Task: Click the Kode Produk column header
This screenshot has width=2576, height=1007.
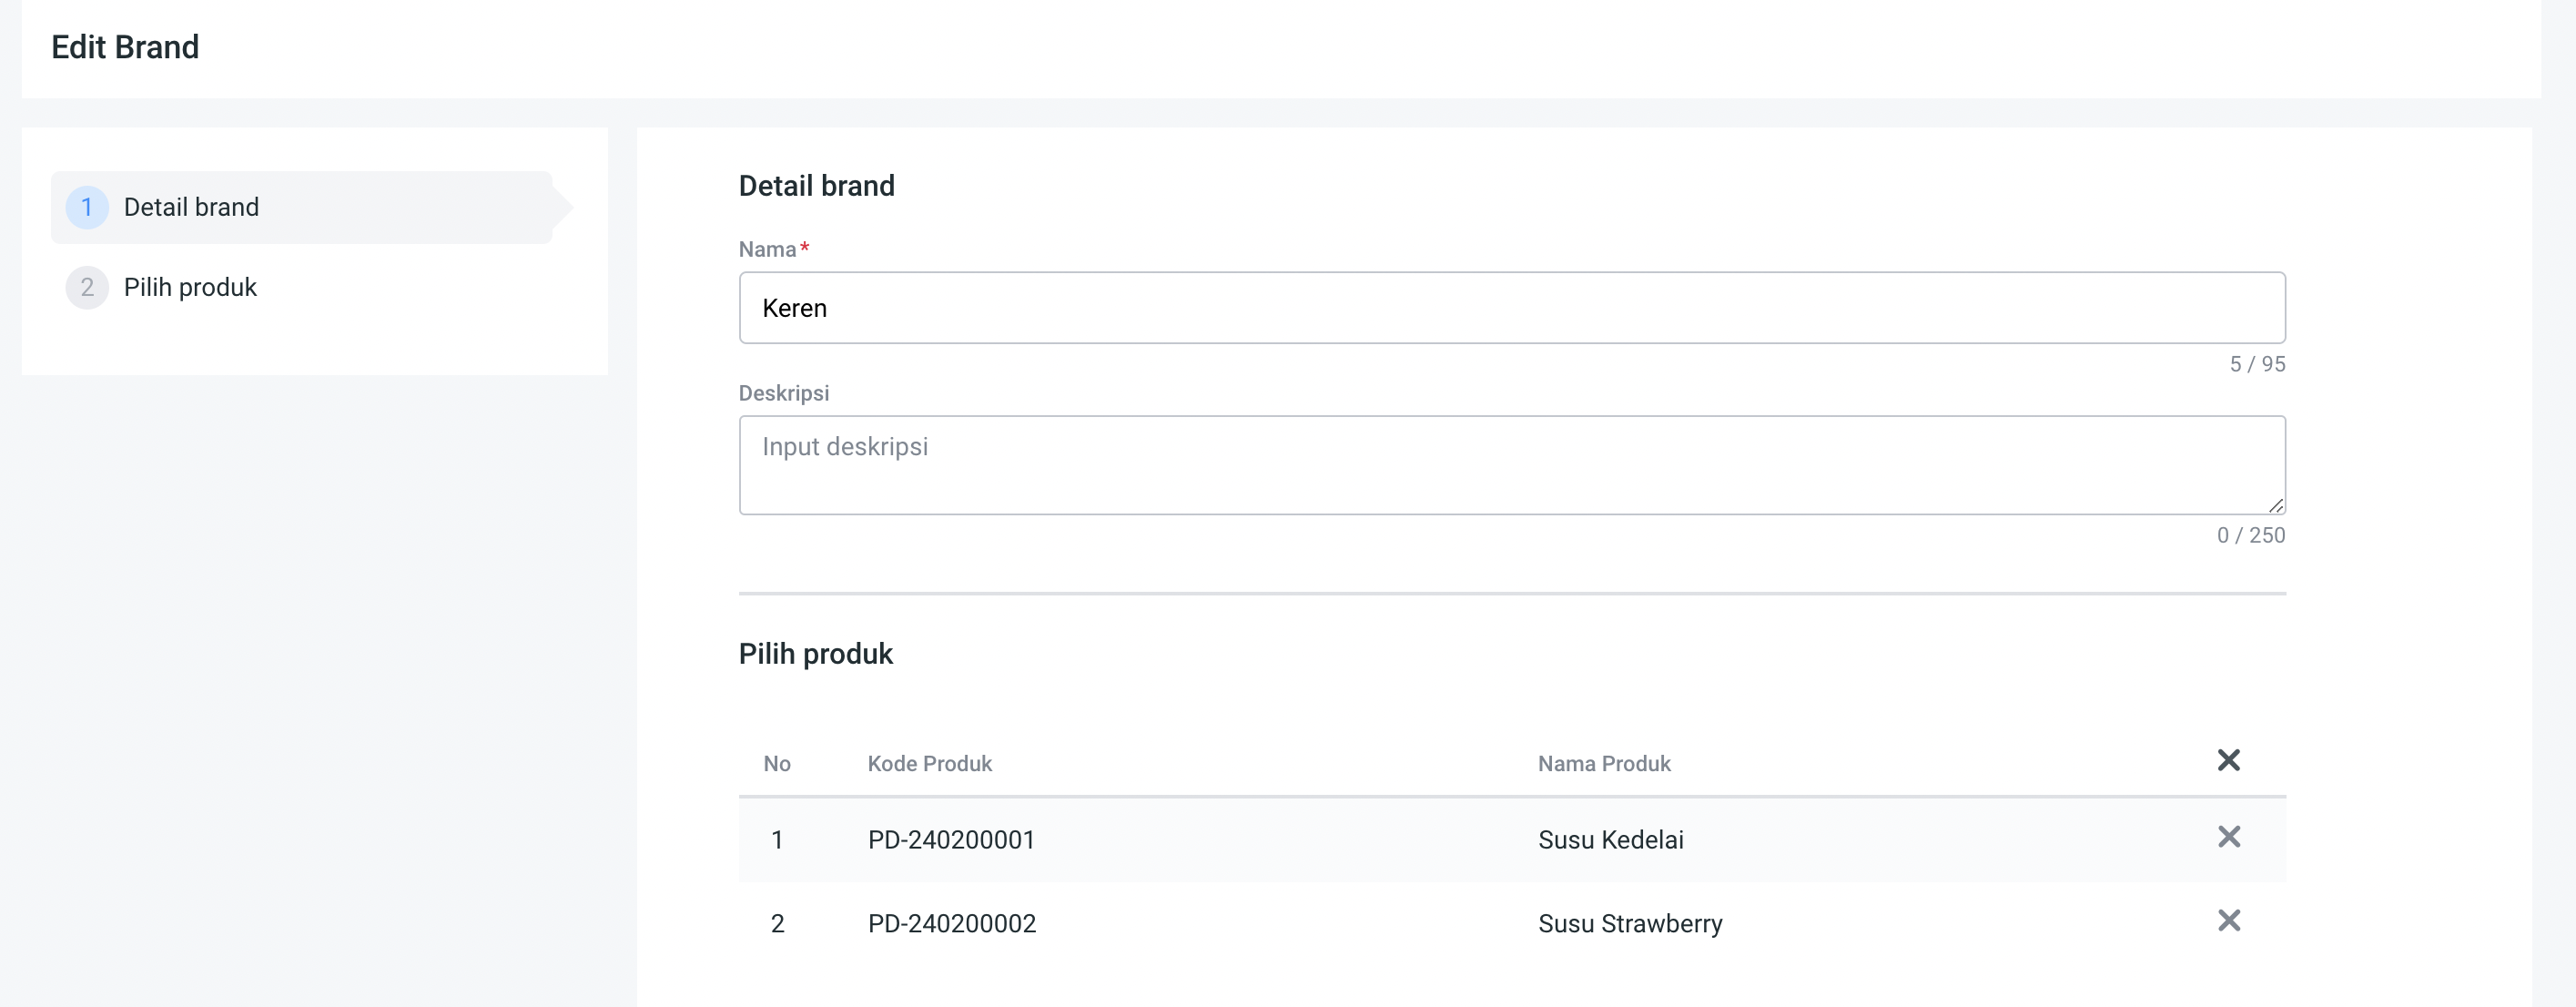Action: click(x=929, y=764)
